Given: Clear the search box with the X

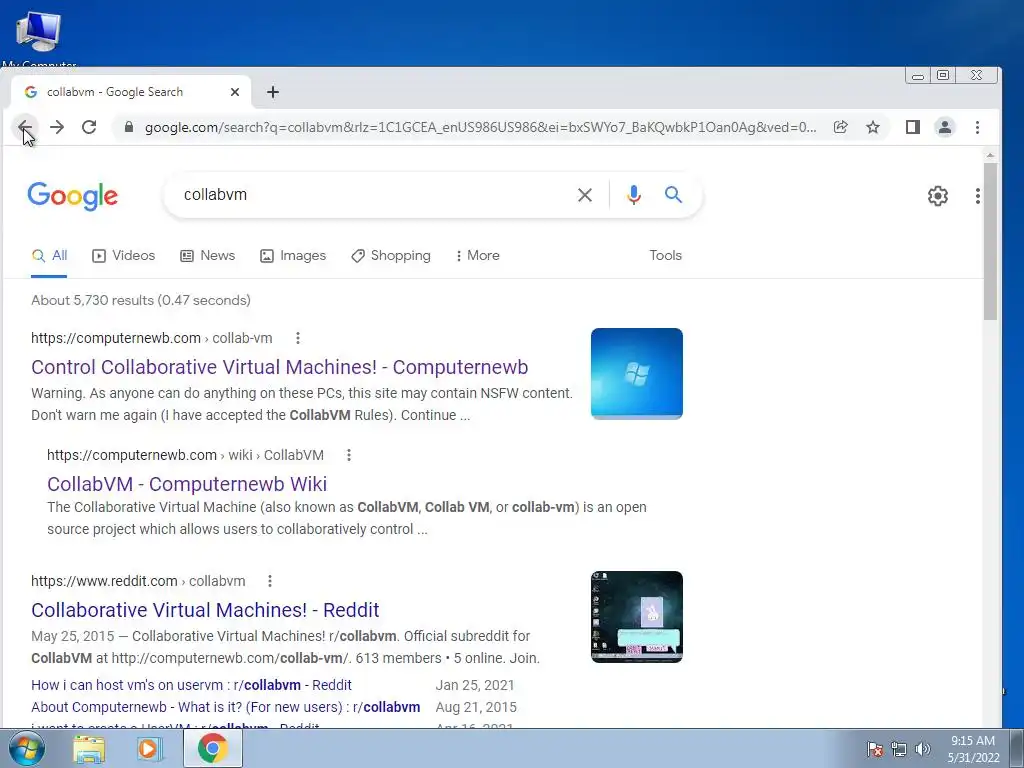Looking at the screenshot, I should [x=584, y=195].
